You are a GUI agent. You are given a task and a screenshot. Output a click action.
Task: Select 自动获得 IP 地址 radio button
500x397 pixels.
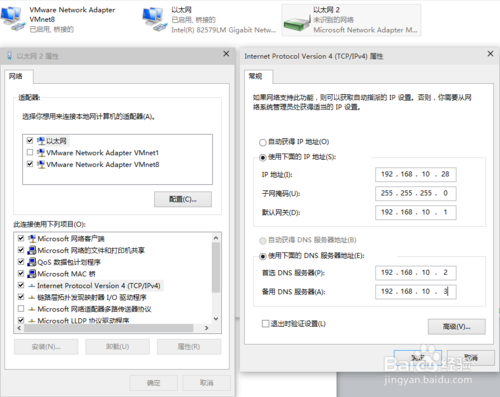(x=263, y=143)
